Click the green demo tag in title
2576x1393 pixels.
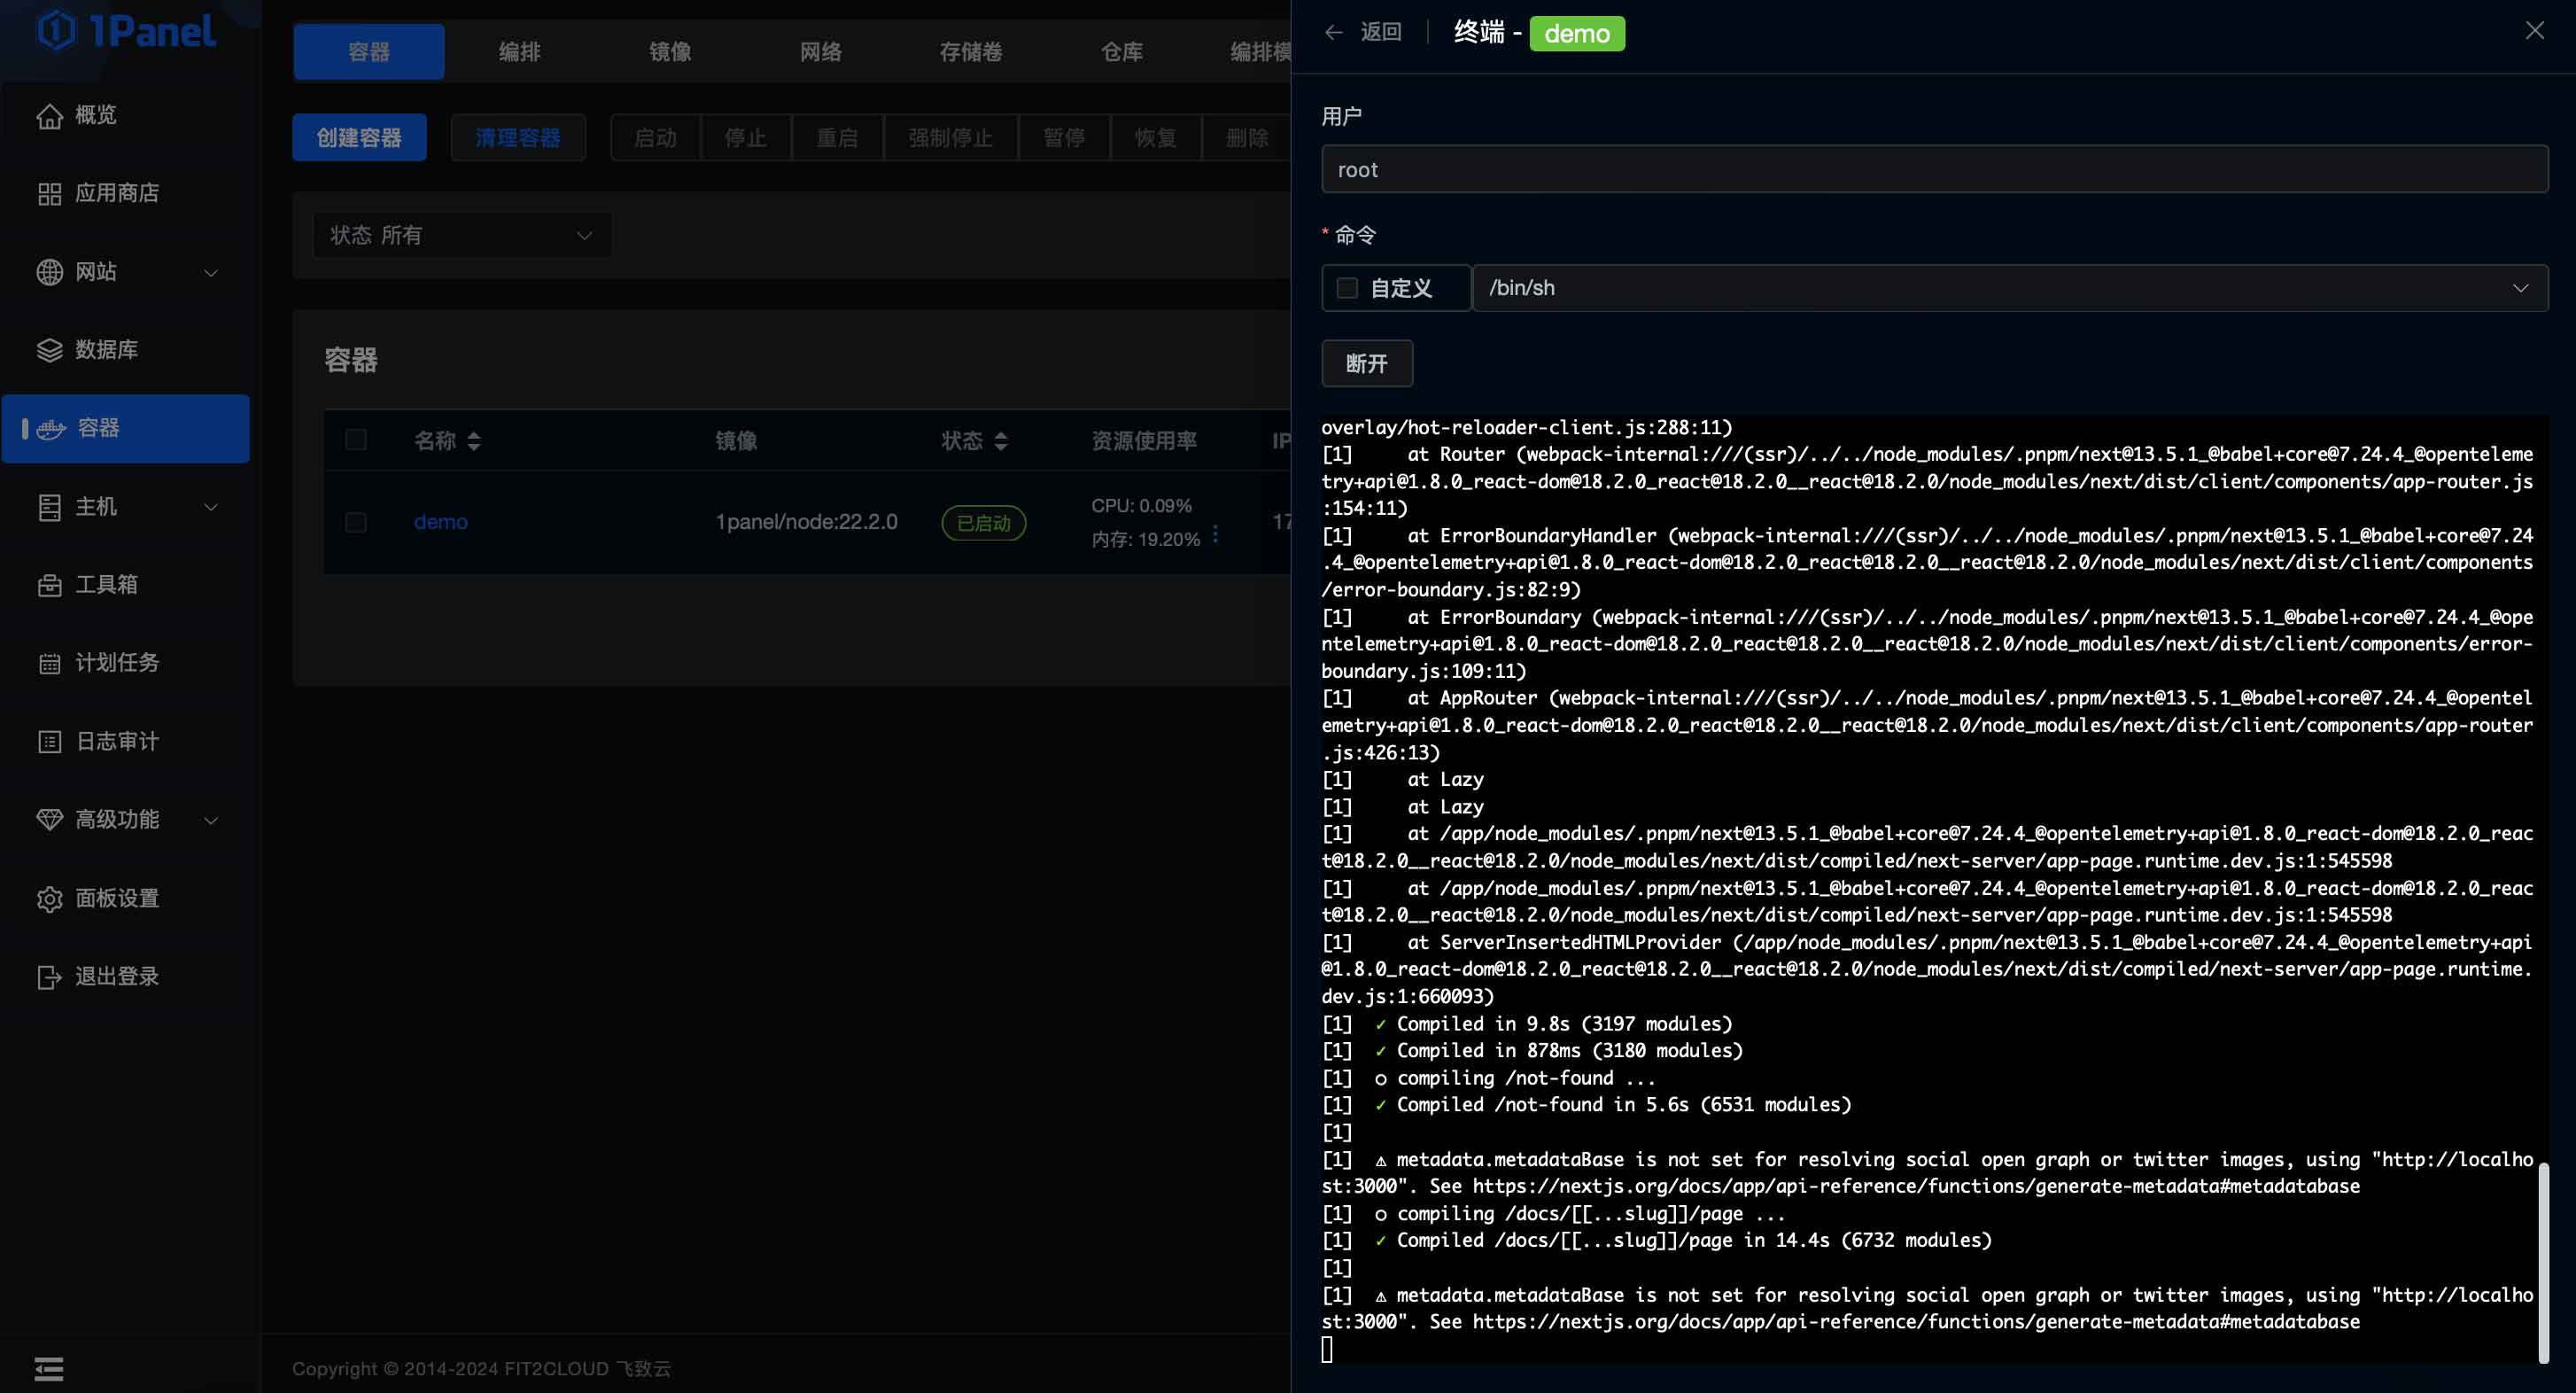tap(1577, 34)
